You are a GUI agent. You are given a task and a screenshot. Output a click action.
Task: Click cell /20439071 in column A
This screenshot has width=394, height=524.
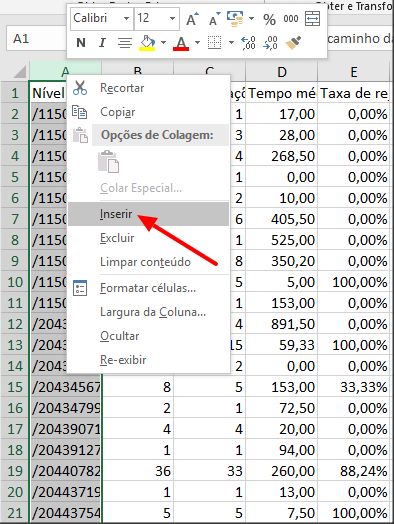coord(65,429)
